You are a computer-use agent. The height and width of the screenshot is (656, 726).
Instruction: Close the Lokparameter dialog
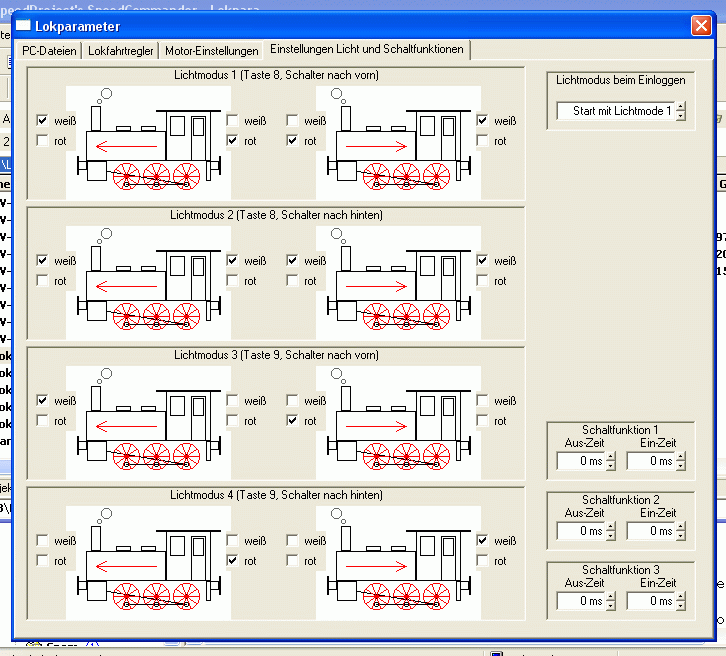coord(701,25)
